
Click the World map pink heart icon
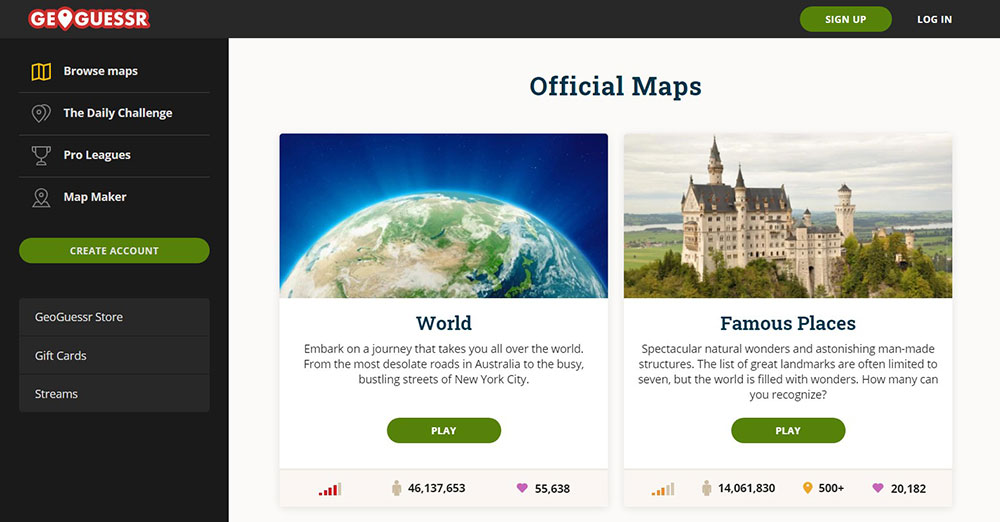tap(522, 488)
